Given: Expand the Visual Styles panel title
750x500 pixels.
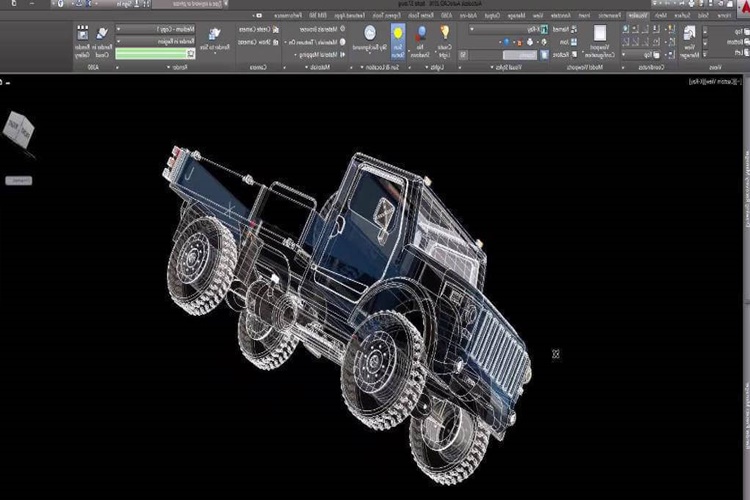Looking at the screenshot, I should click(x=507, y=67).
